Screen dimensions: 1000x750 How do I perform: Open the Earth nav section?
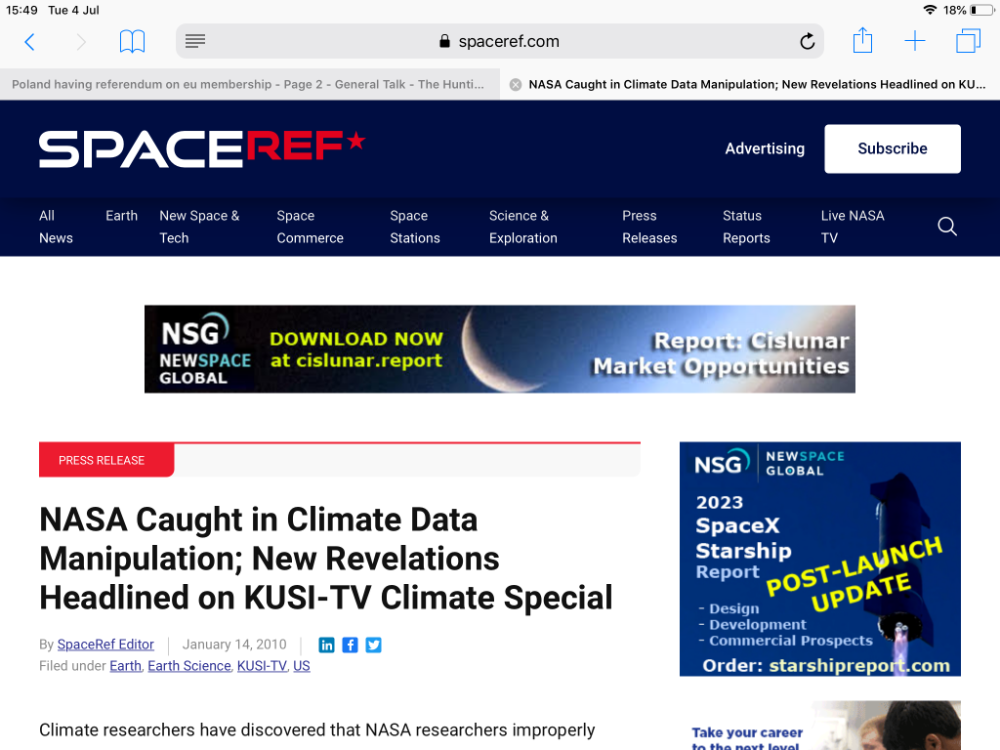point(121,216)
